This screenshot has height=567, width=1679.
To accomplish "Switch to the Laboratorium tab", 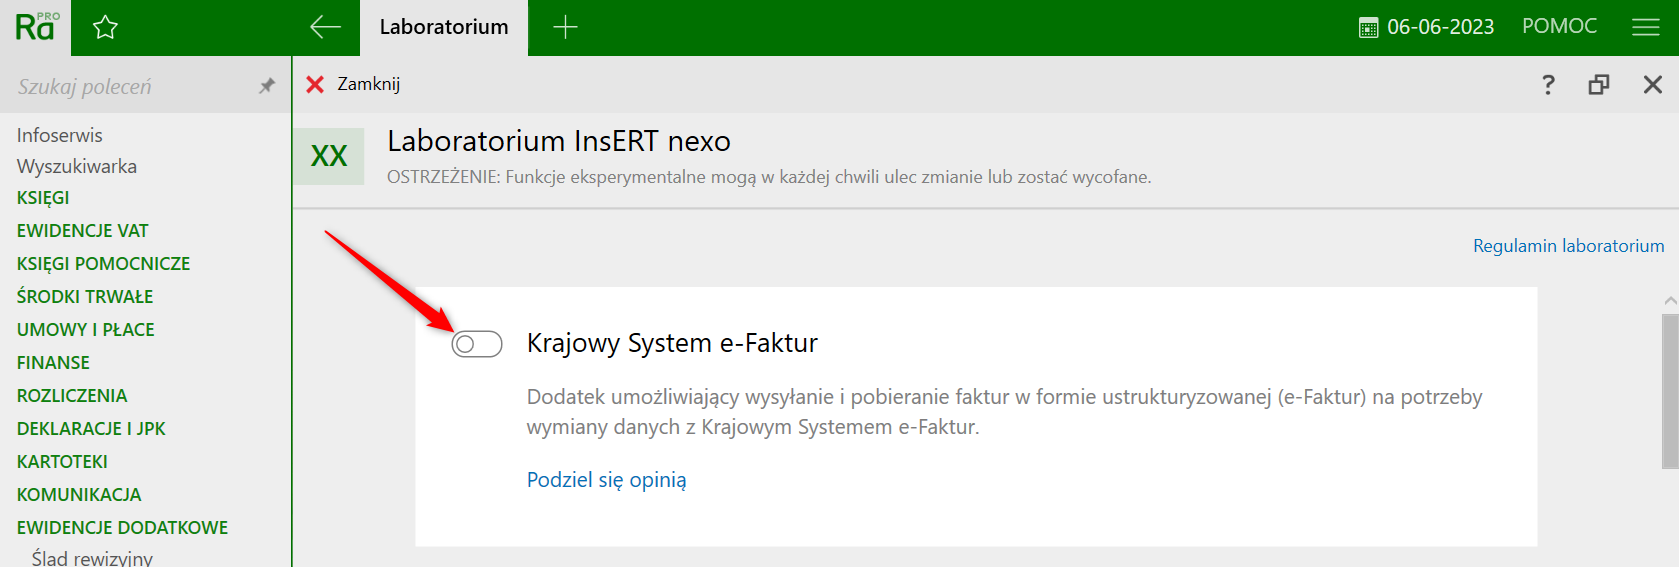I will pyautogui.click(x=444, y=27).
